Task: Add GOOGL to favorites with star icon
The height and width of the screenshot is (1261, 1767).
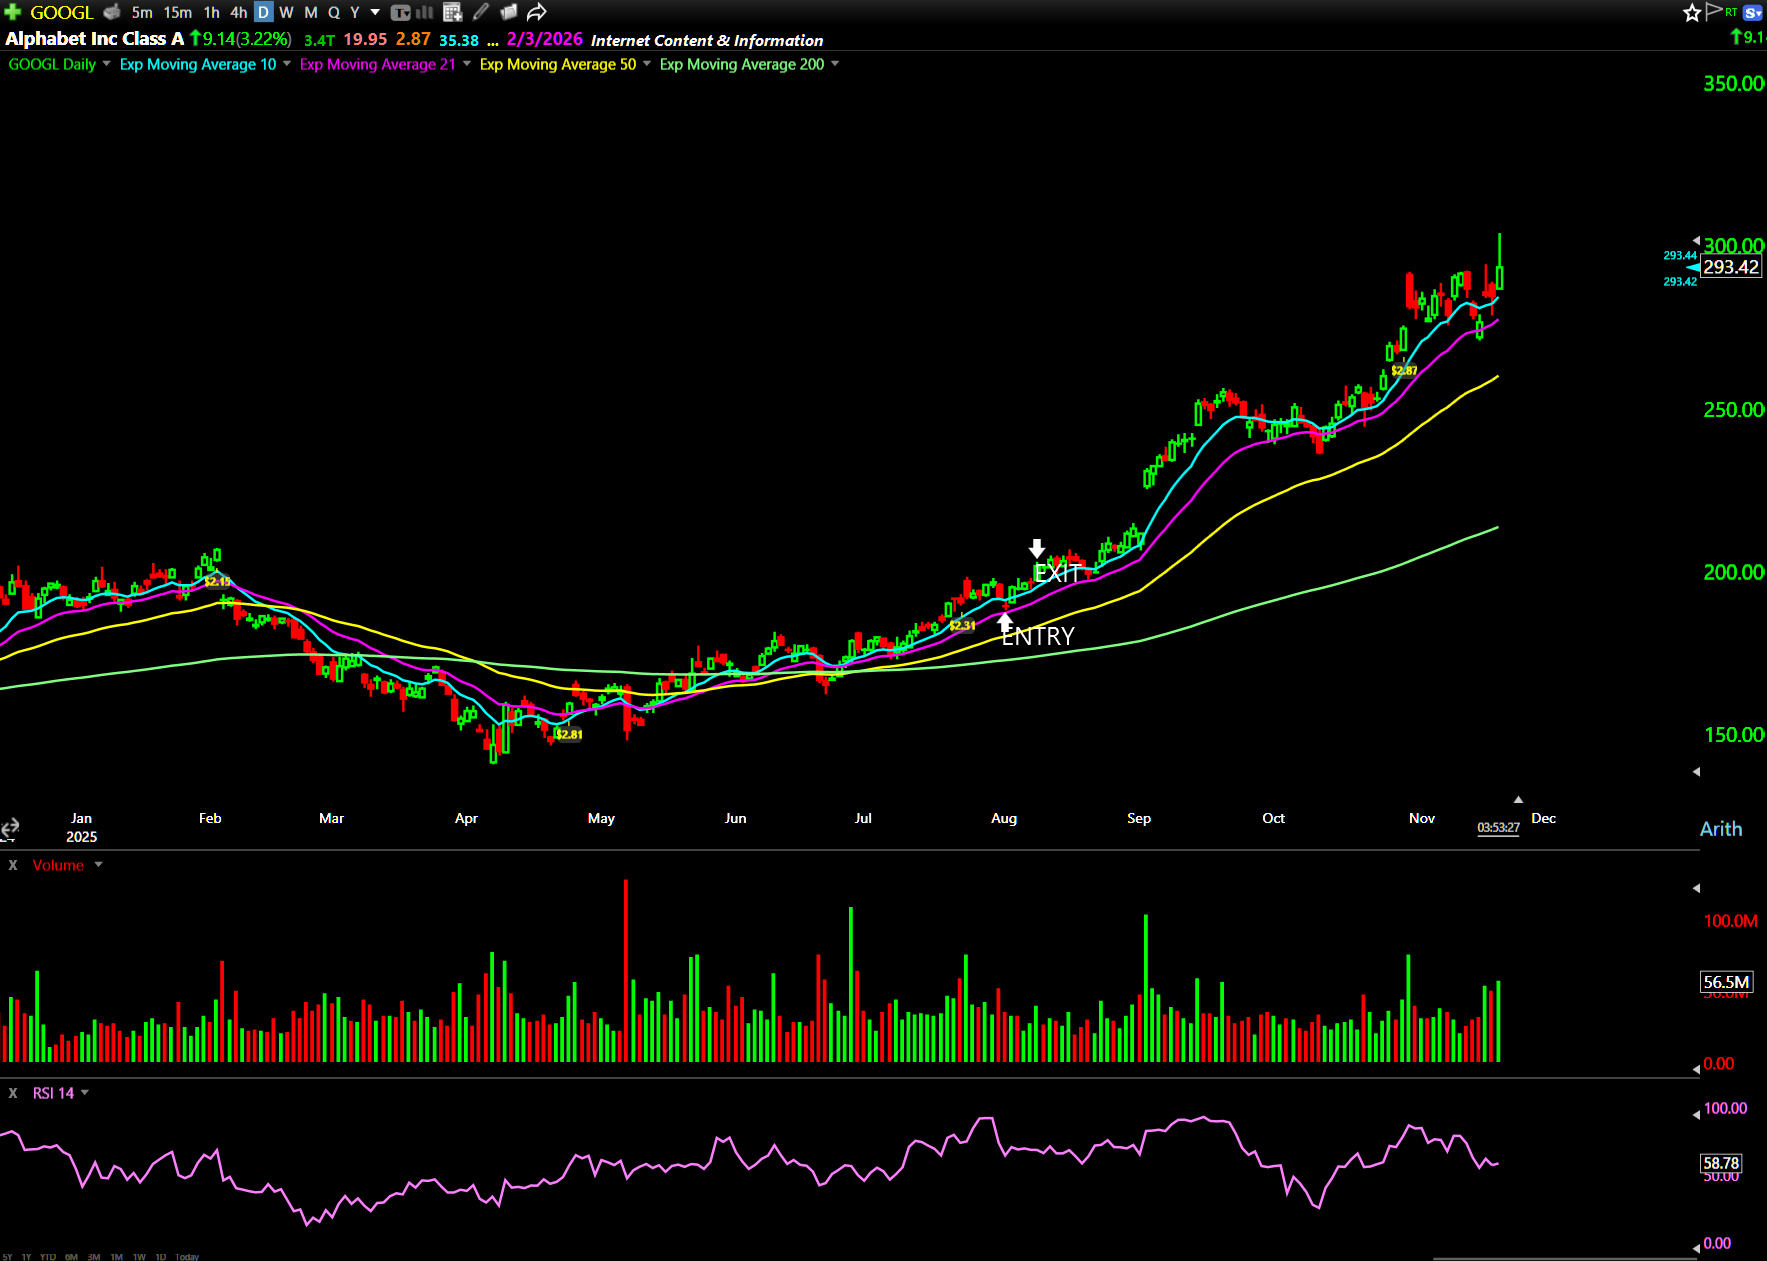Action: (1691, 12)
